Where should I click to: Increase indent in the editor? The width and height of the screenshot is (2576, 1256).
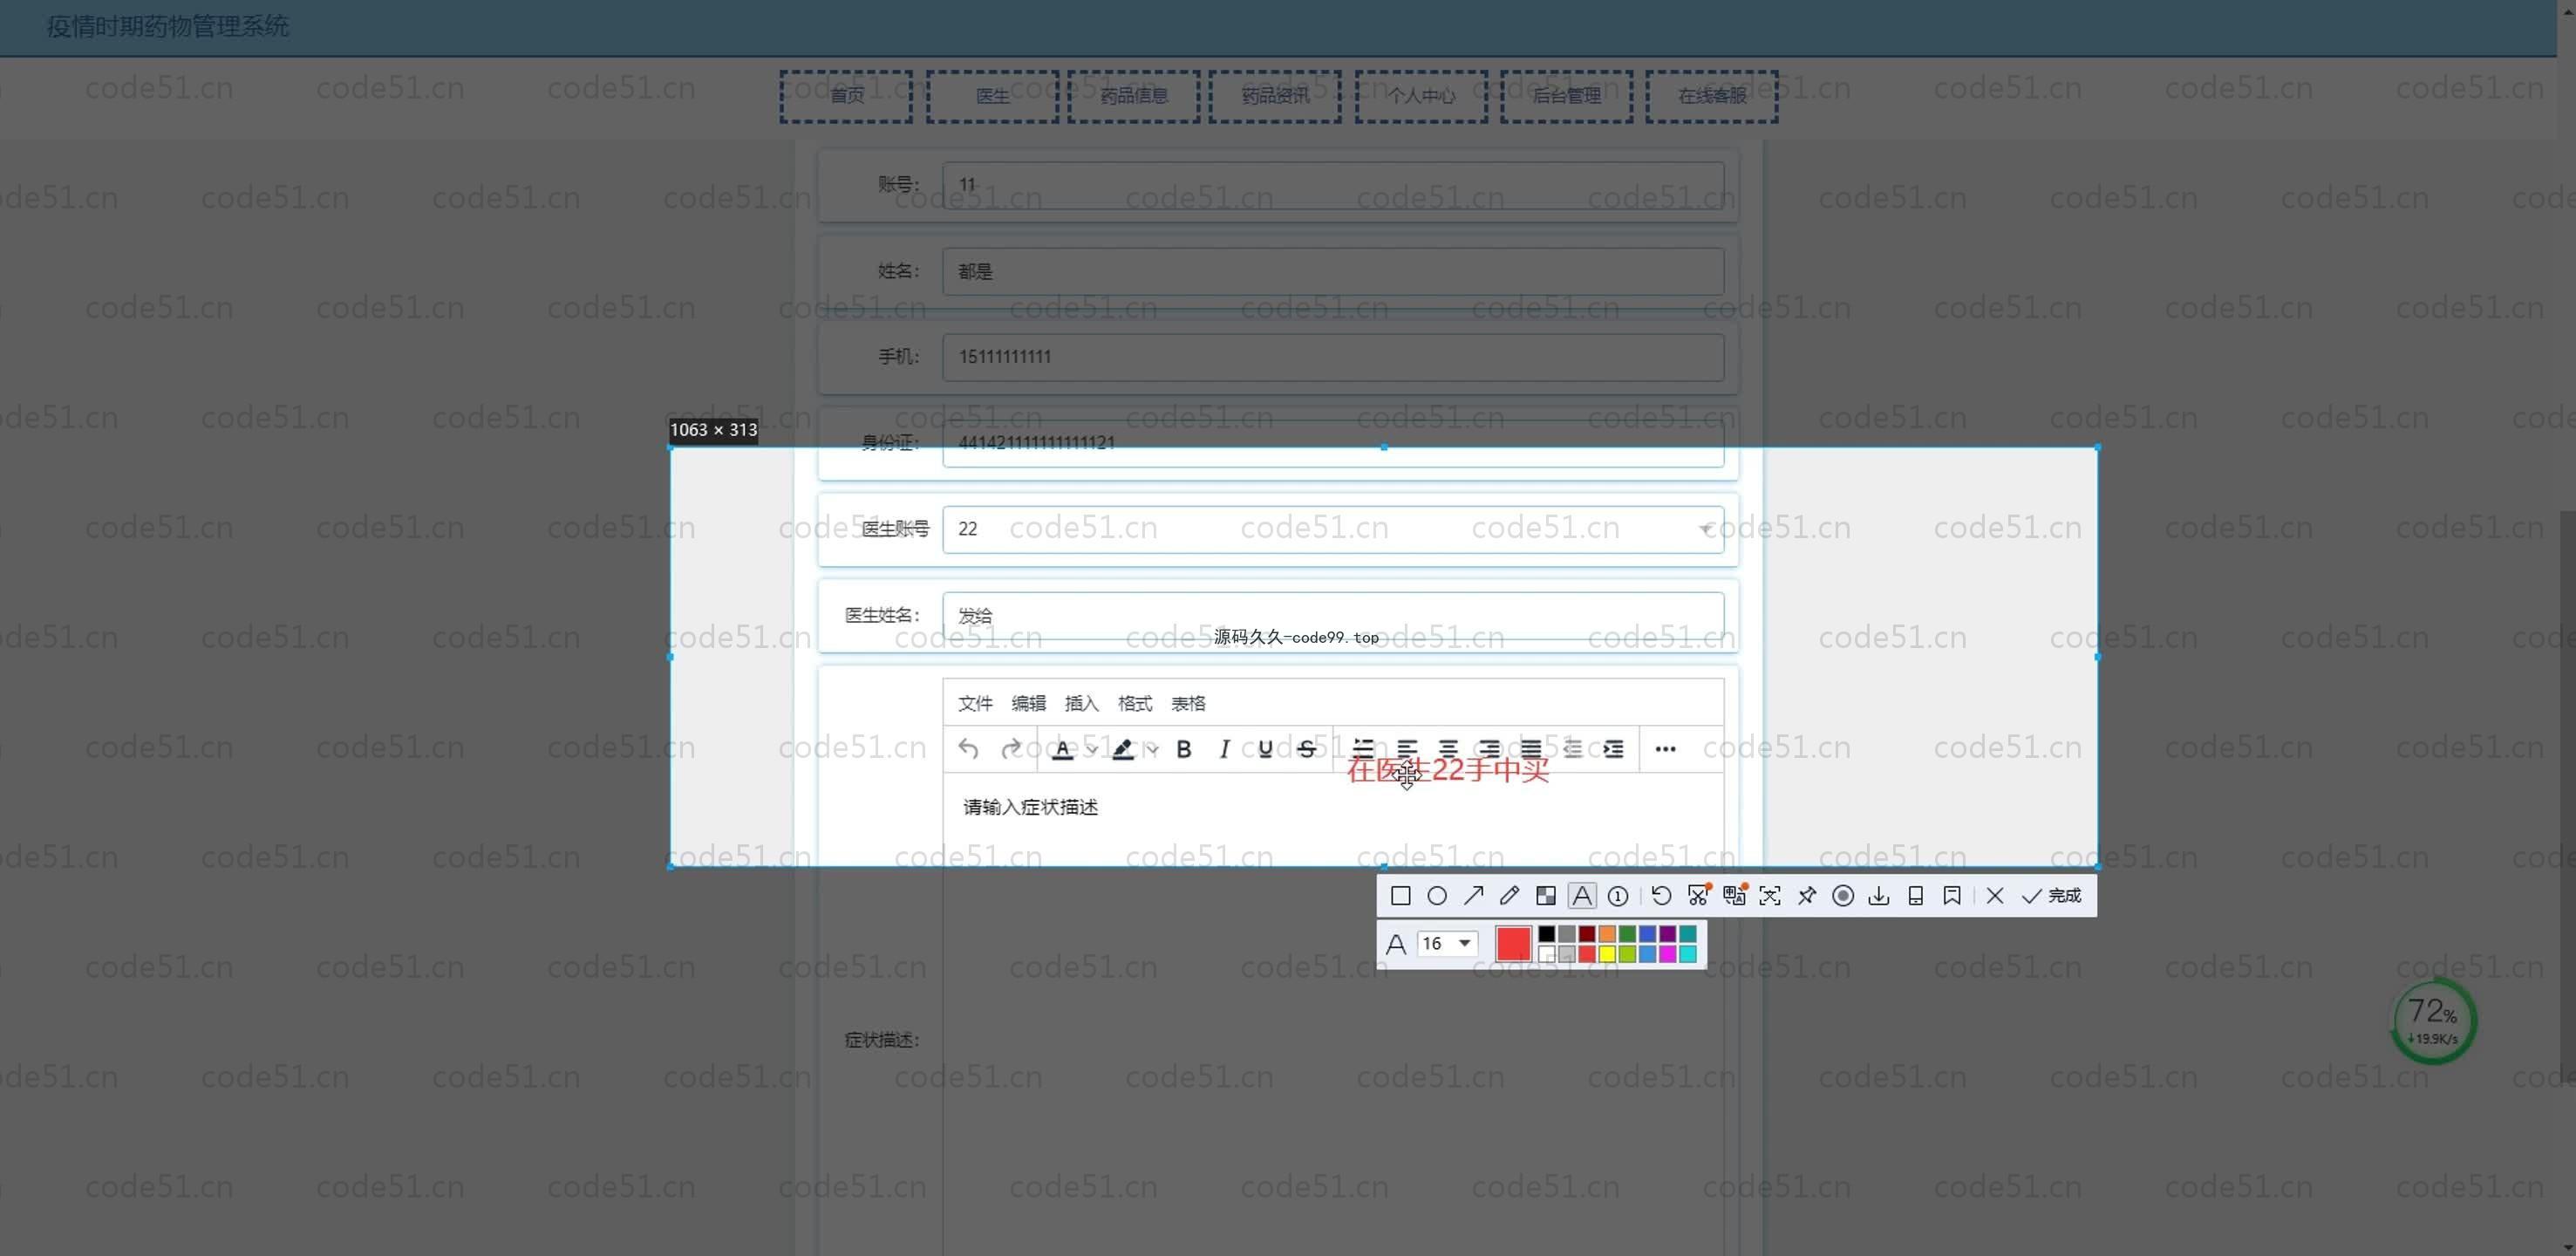[x=1613, y=749]
